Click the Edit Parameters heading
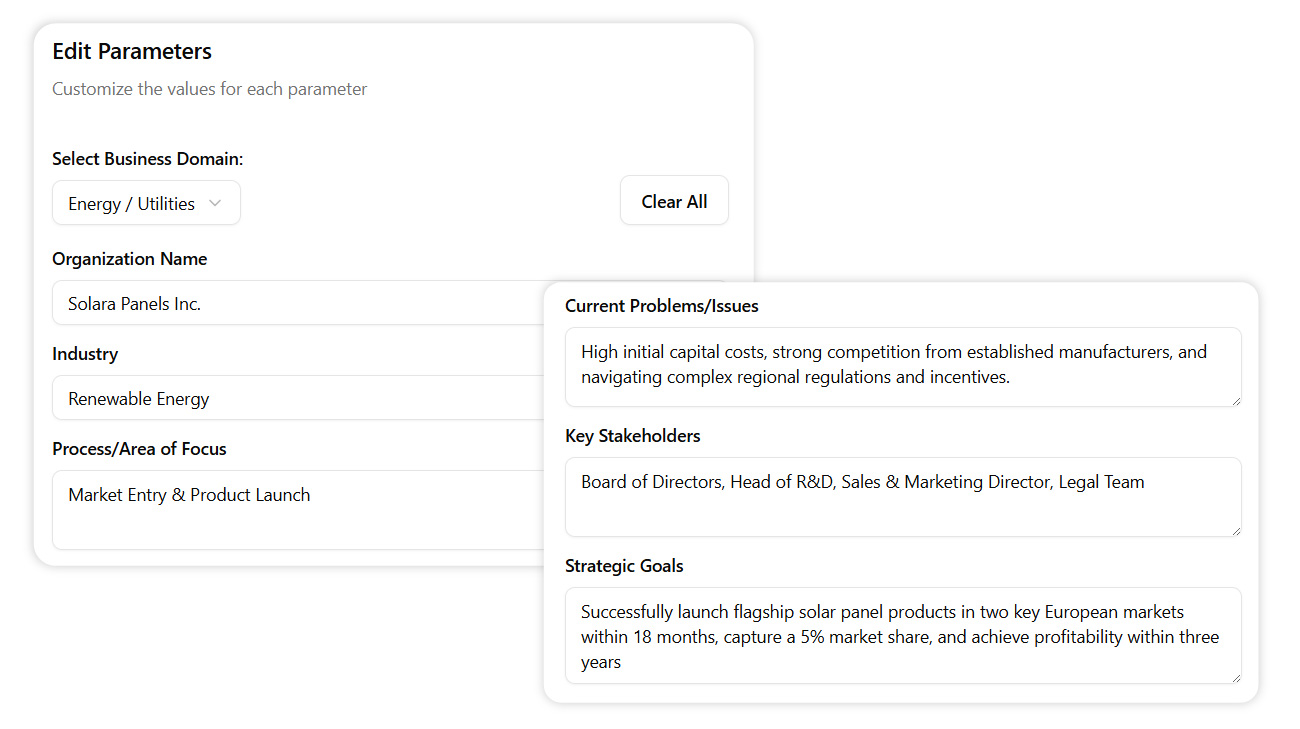The image size is (1300, 729). pos(132,51)
